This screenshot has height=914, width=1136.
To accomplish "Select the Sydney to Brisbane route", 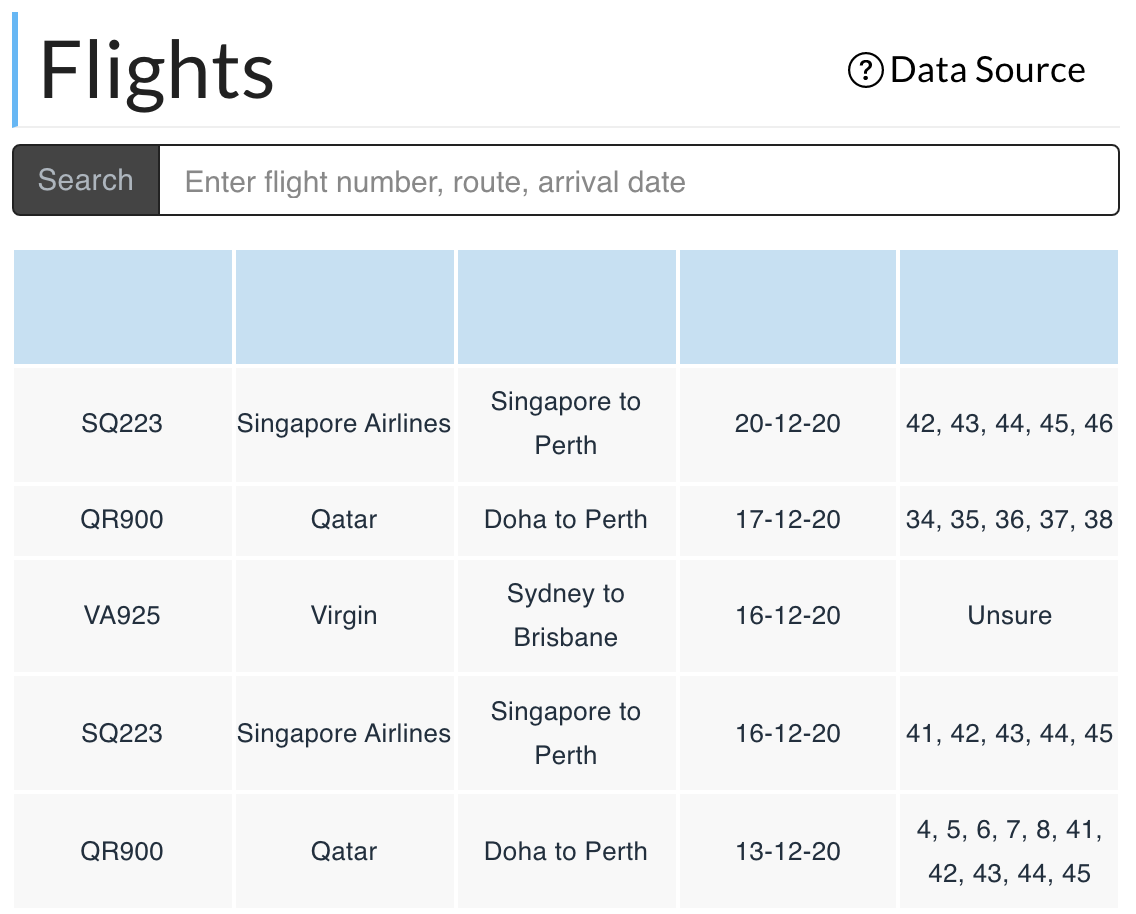I will click(565, 615).
